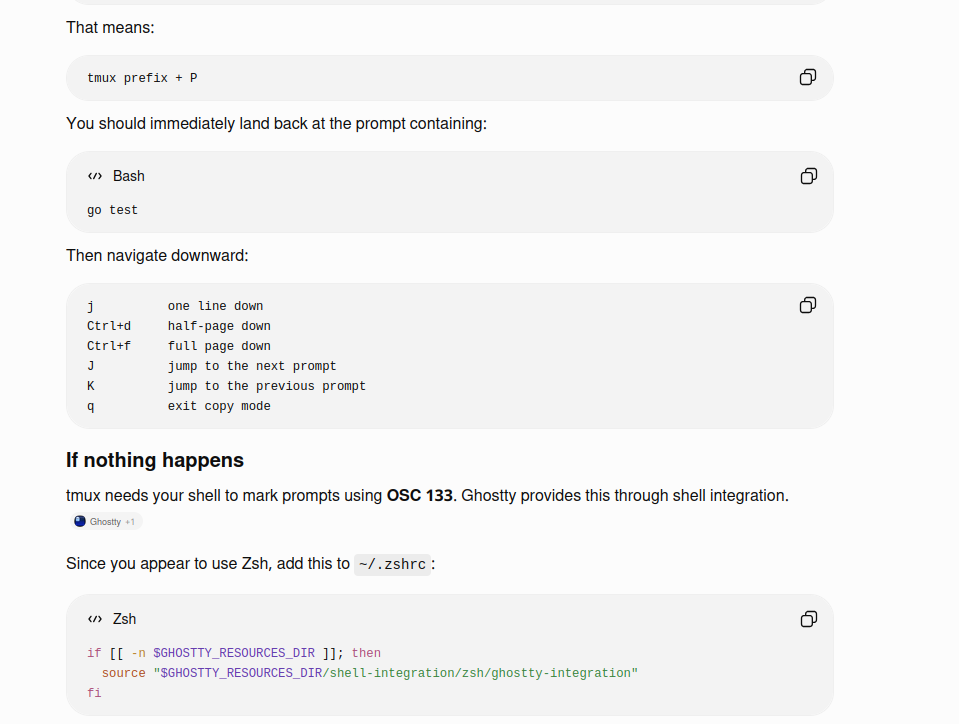Screen dimensions: 959x724
Task: Click the 'Zsh' language label
Action: pos(124,619)
